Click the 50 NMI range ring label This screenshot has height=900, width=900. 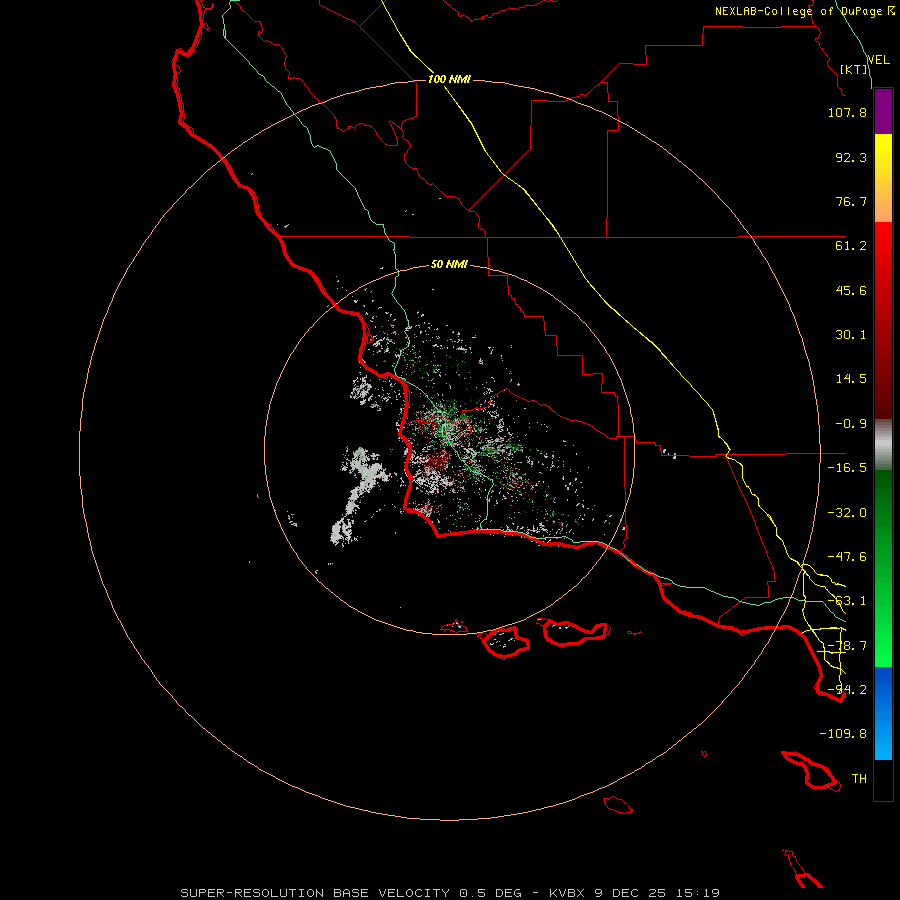(x=449, y=265)
